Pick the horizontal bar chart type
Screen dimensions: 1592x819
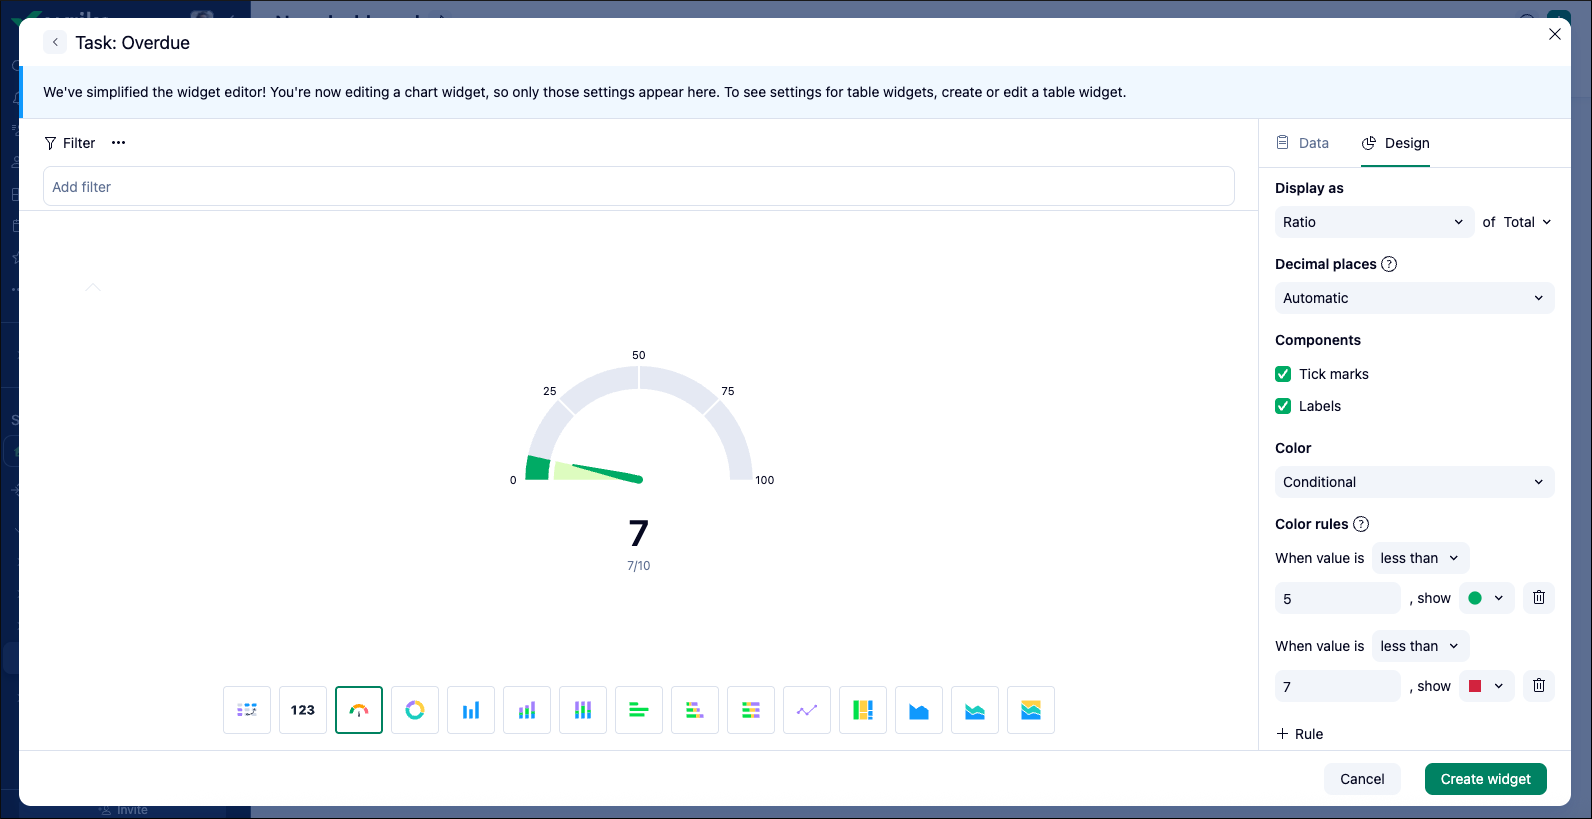[639, 710]
